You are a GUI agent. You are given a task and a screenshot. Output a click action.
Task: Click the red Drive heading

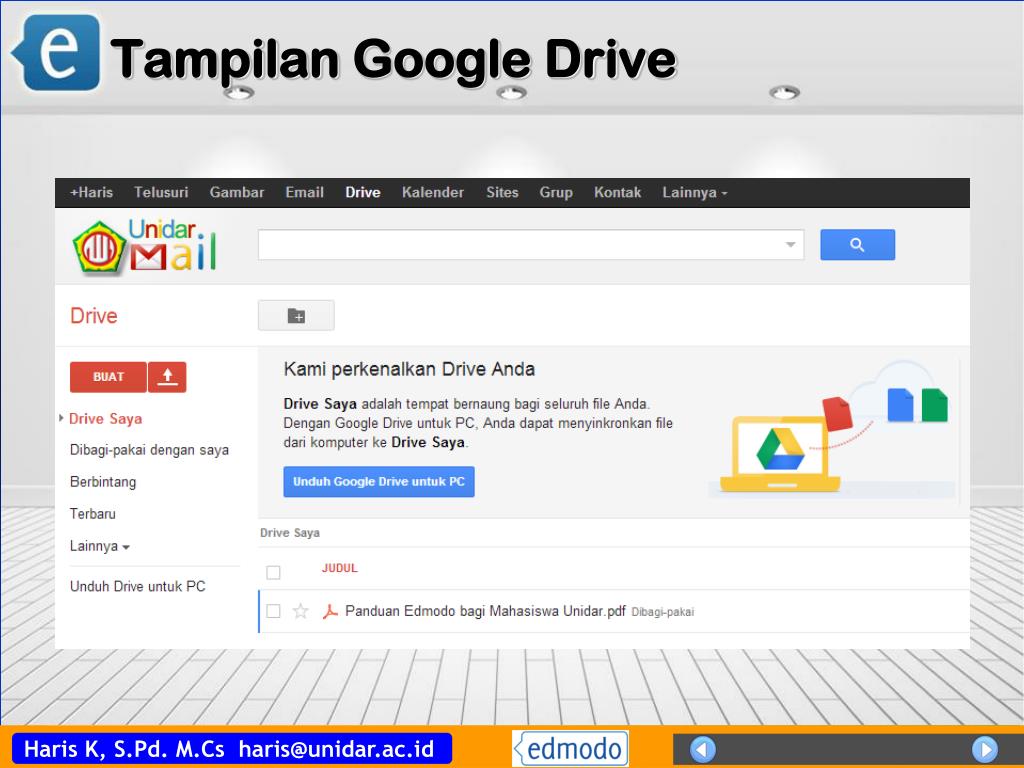tap(94, 316)
